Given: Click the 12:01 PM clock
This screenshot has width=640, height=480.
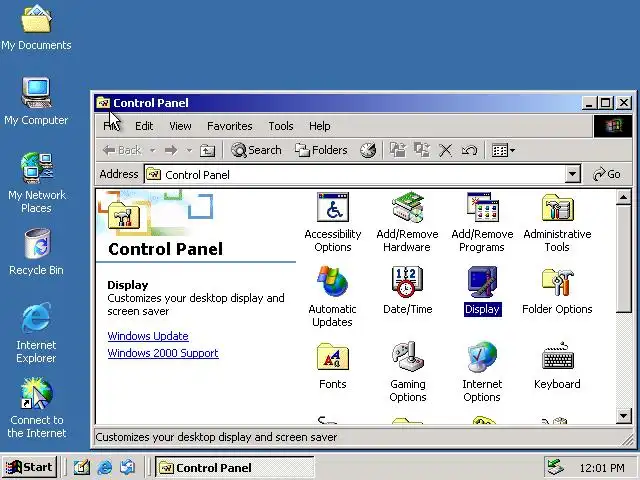Looking at the screenshot, I should pos(602,468).
